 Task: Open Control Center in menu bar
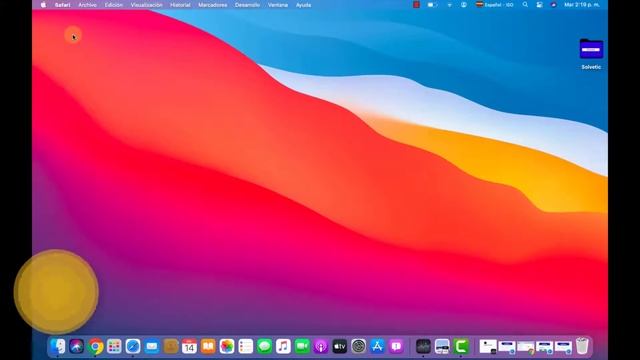[x=540, y=5]
